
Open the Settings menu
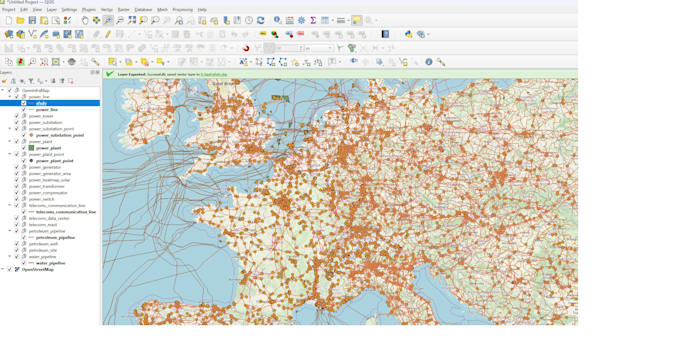[x=69, y=10]
